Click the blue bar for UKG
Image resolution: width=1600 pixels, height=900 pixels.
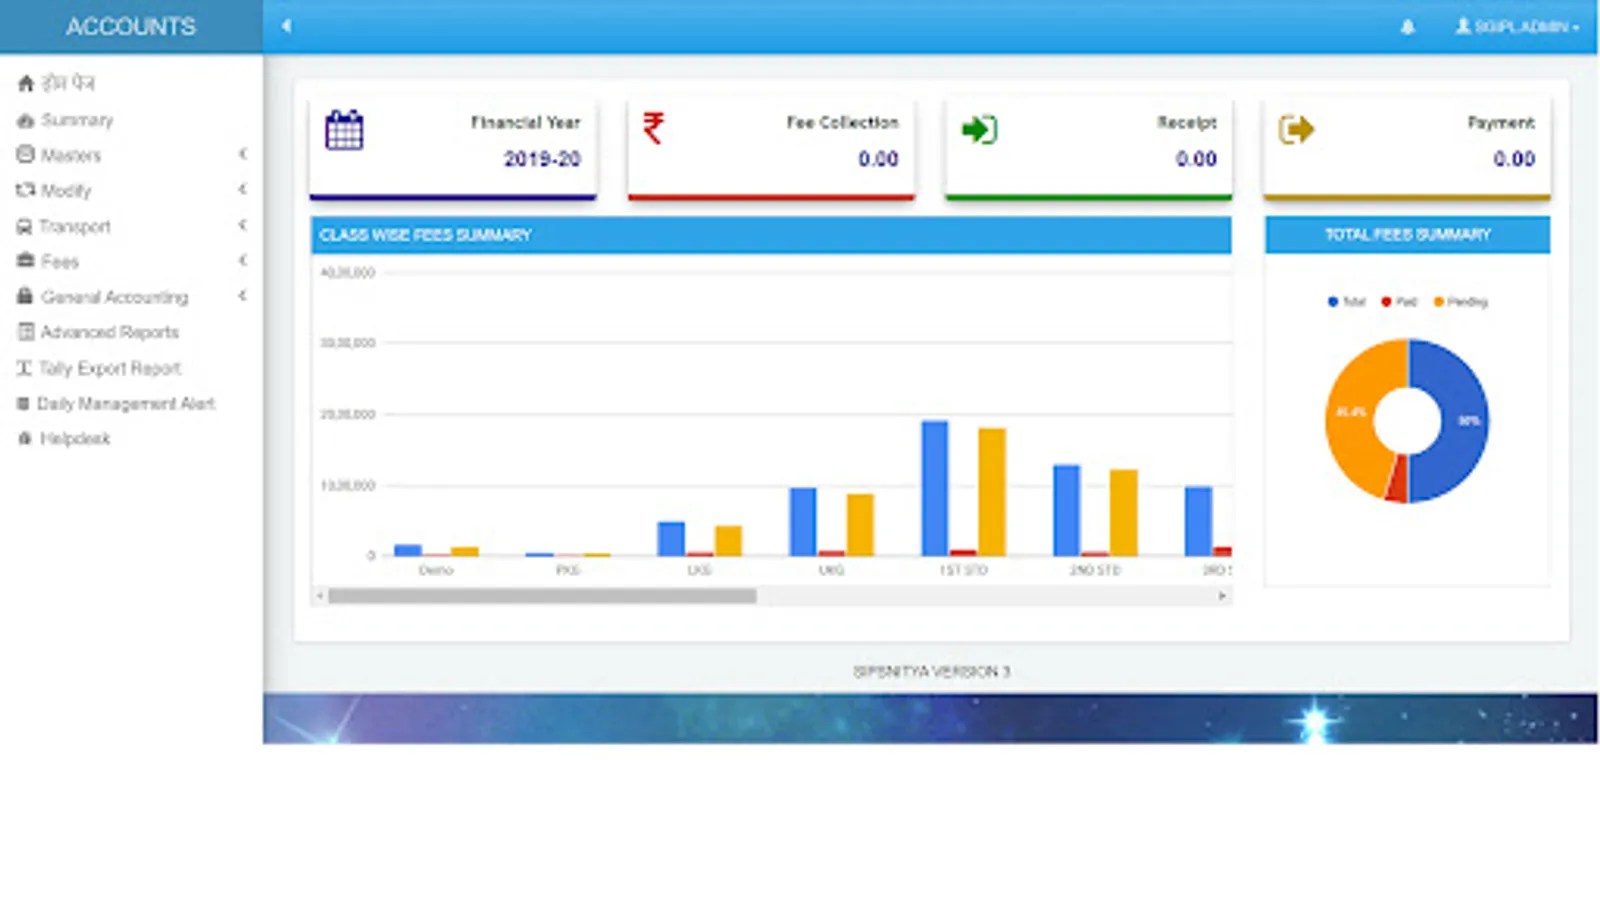[x=803, y=522]
